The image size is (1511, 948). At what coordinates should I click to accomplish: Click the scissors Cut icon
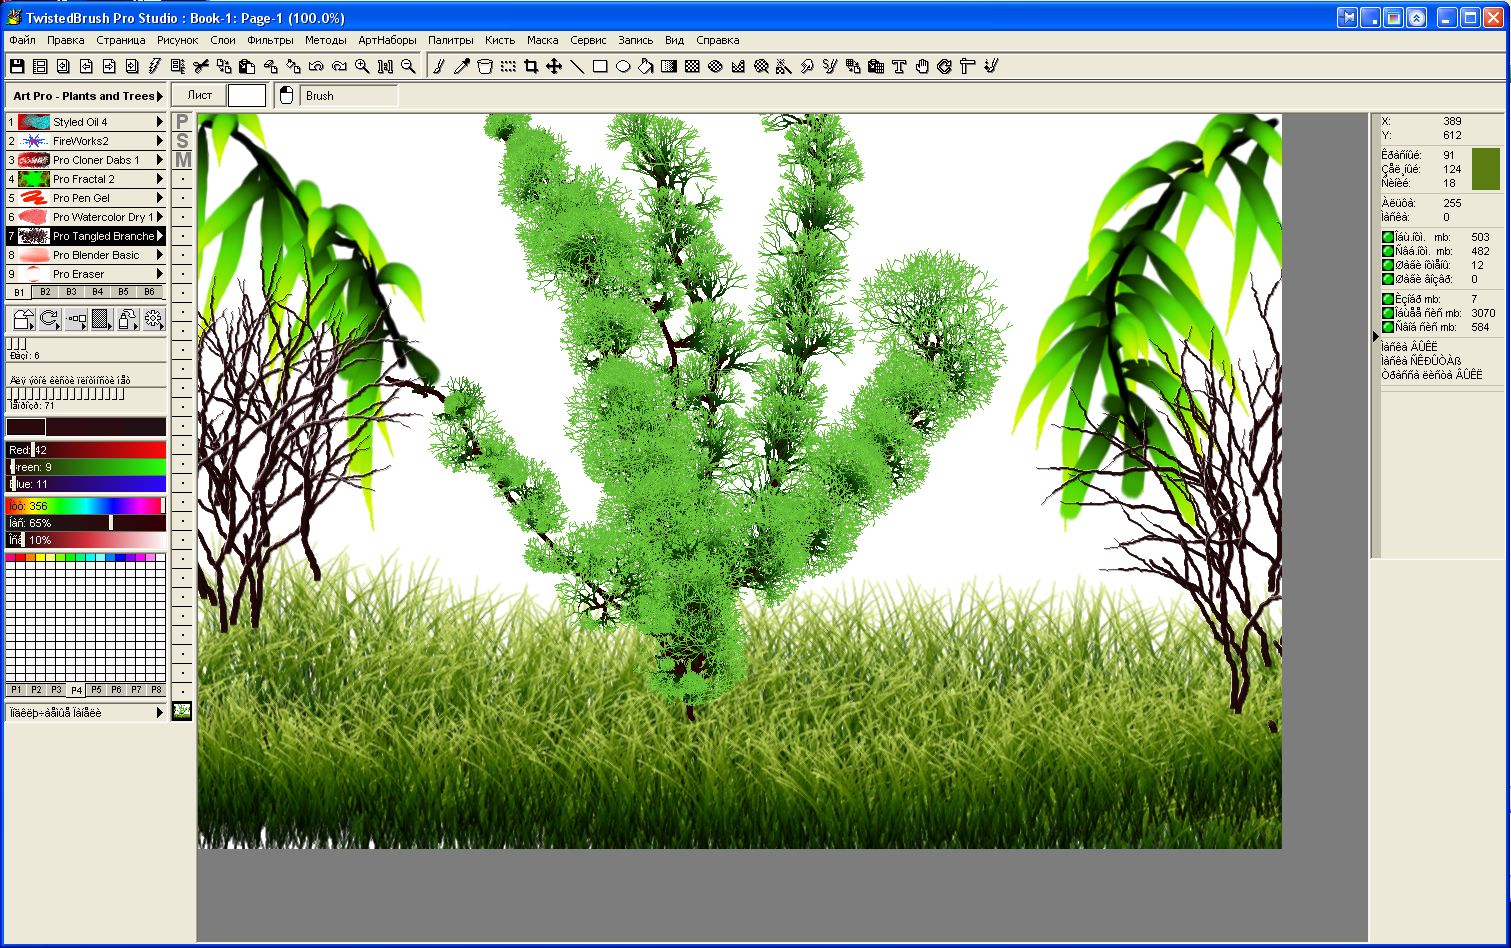point(201,66)
